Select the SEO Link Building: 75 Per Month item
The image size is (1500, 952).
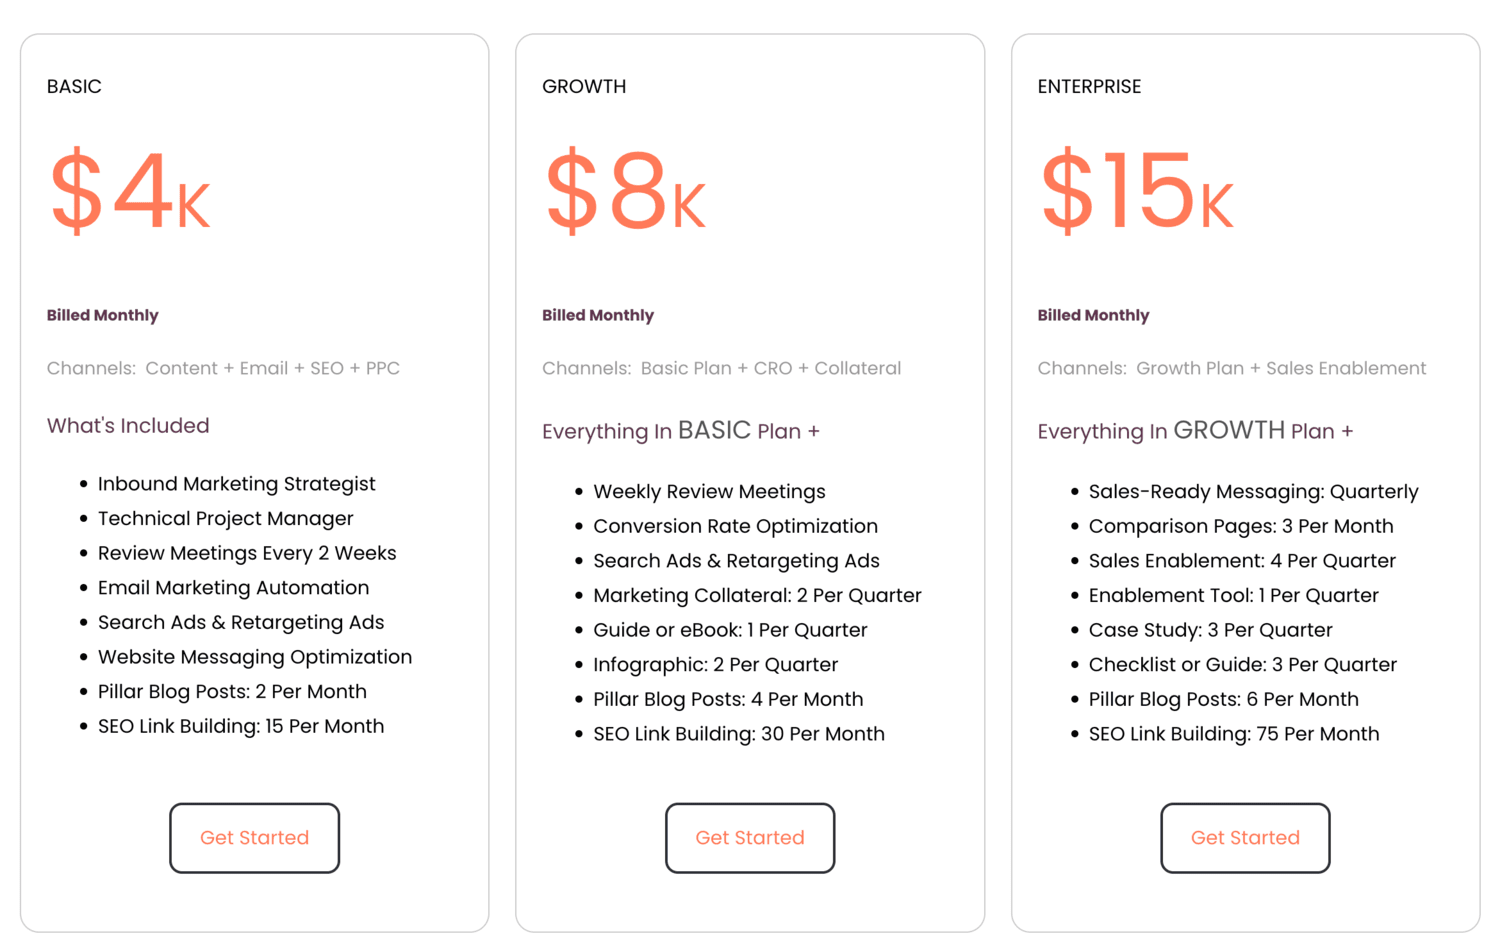[x=1232, y=733]
